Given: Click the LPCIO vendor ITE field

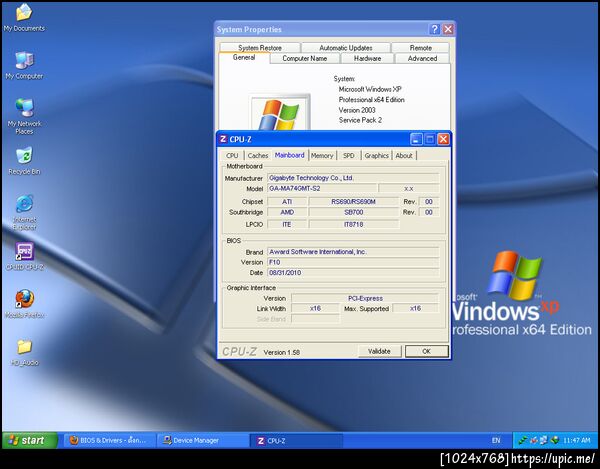Looking at the screenshot, I should (x=287, y=224).
